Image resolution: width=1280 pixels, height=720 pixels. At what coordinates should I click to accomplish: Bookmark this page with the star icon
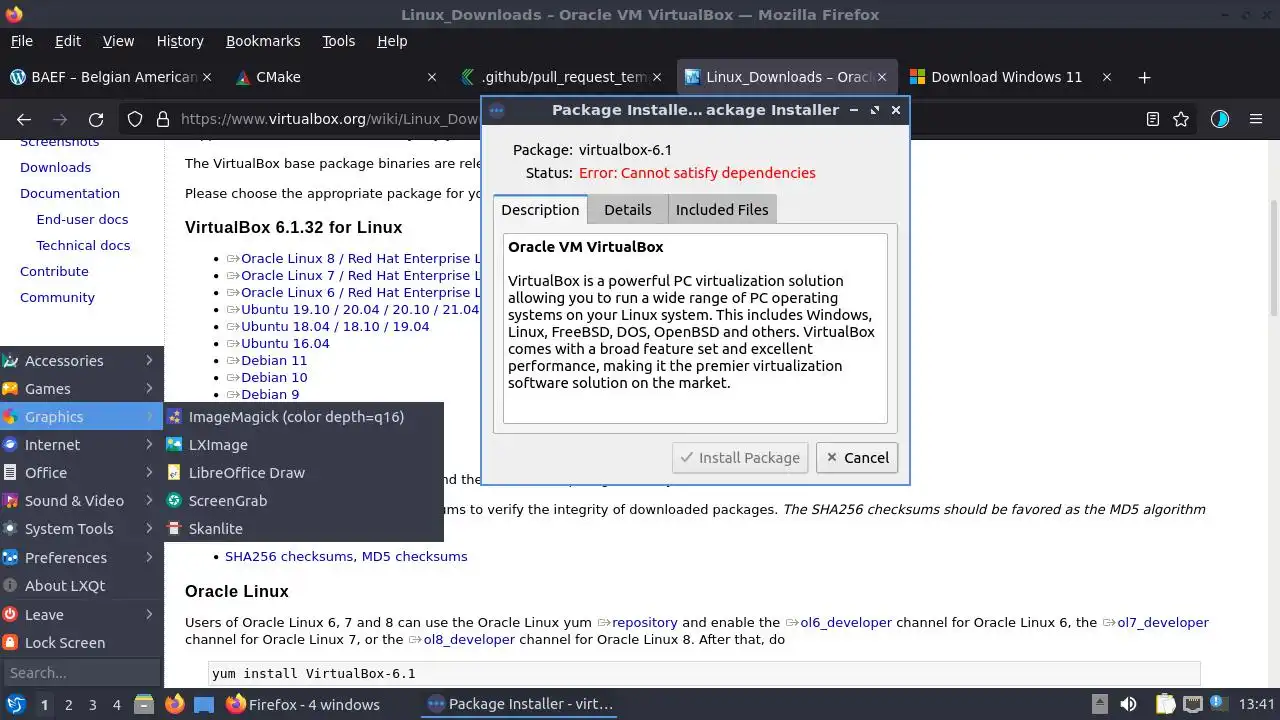[x=1181, y=119]
